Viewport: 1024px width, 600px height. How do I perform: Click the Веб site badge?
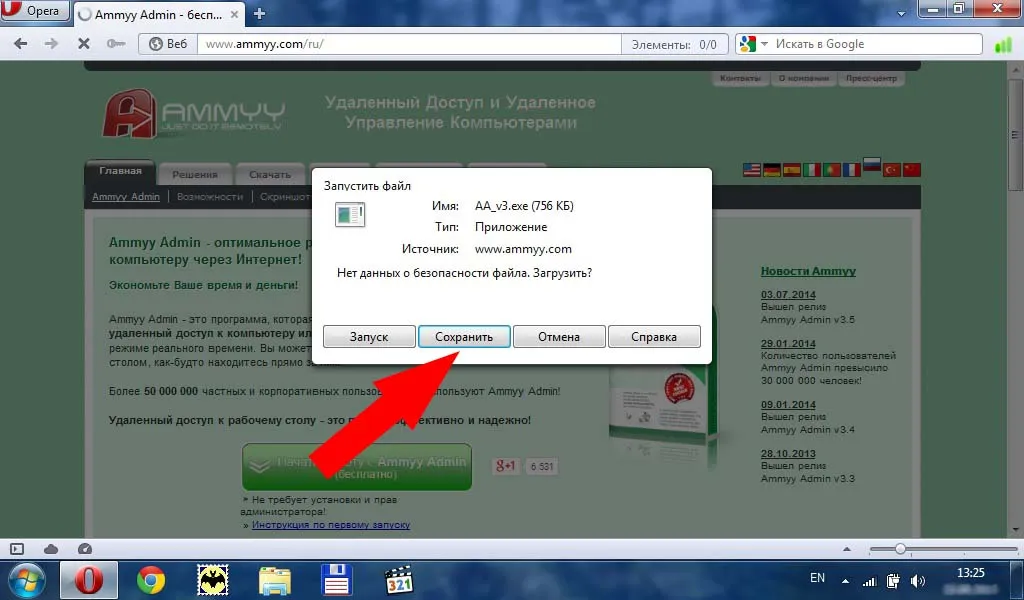coord(166,44)
